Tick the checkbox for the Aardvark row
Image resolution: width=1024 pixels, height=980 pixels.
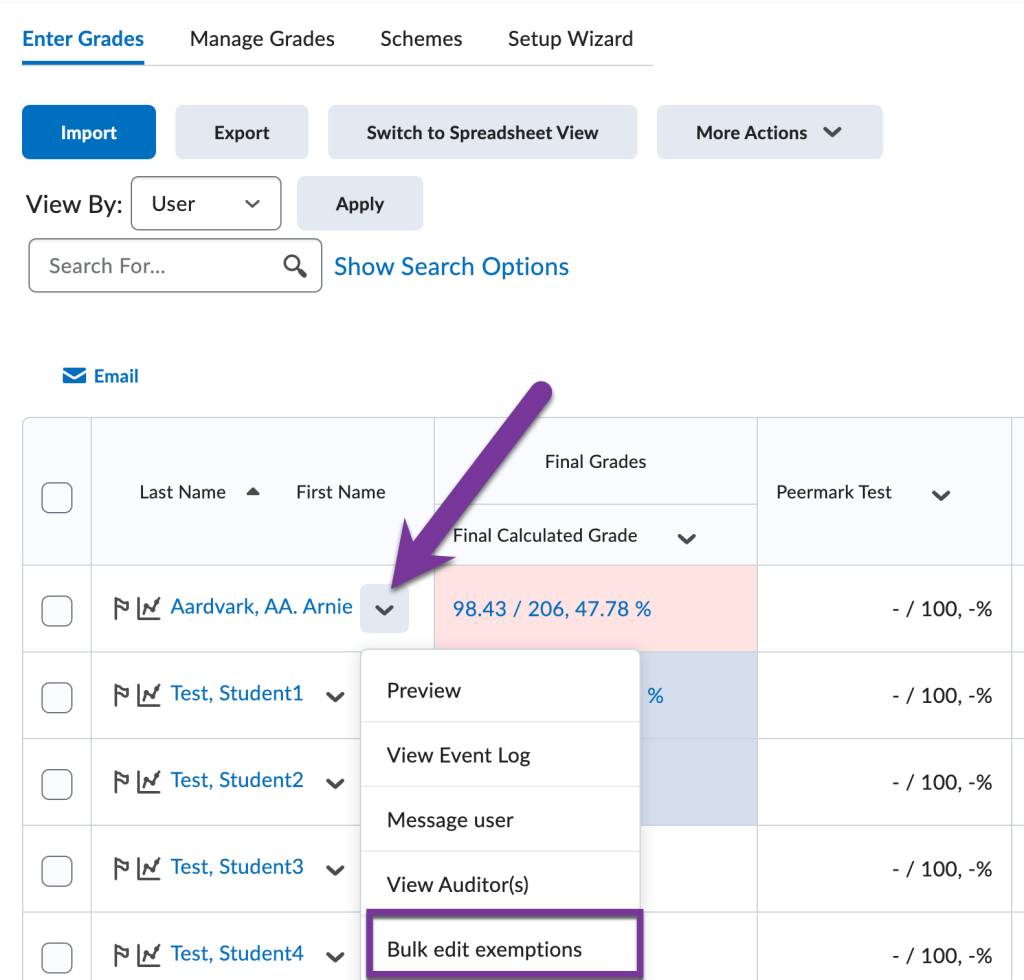click(57, 610)
